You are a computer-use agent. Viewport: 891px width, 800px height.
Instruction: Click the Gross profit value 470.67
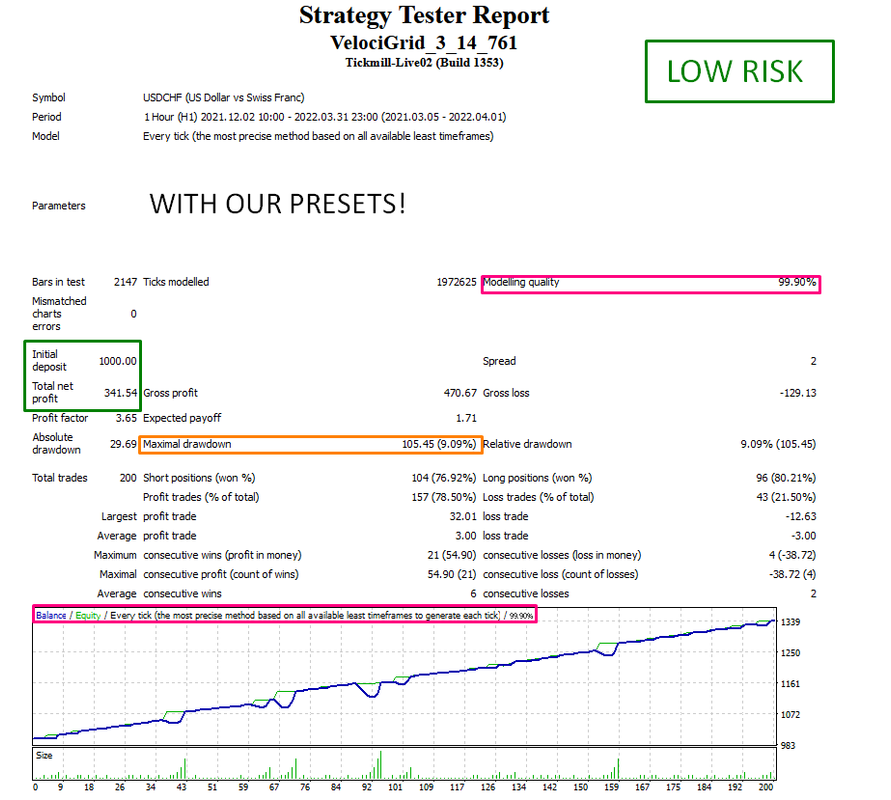pos(460,393)
